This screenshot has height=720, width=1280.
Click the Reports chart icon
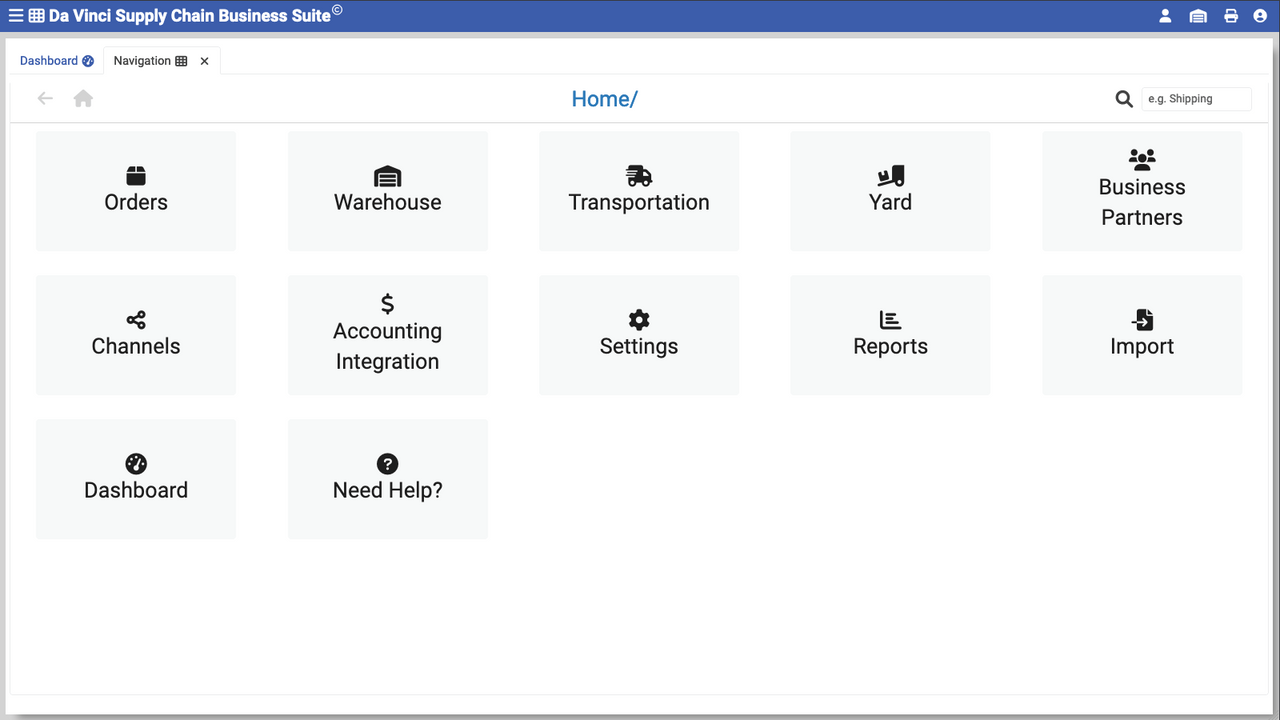890,320
